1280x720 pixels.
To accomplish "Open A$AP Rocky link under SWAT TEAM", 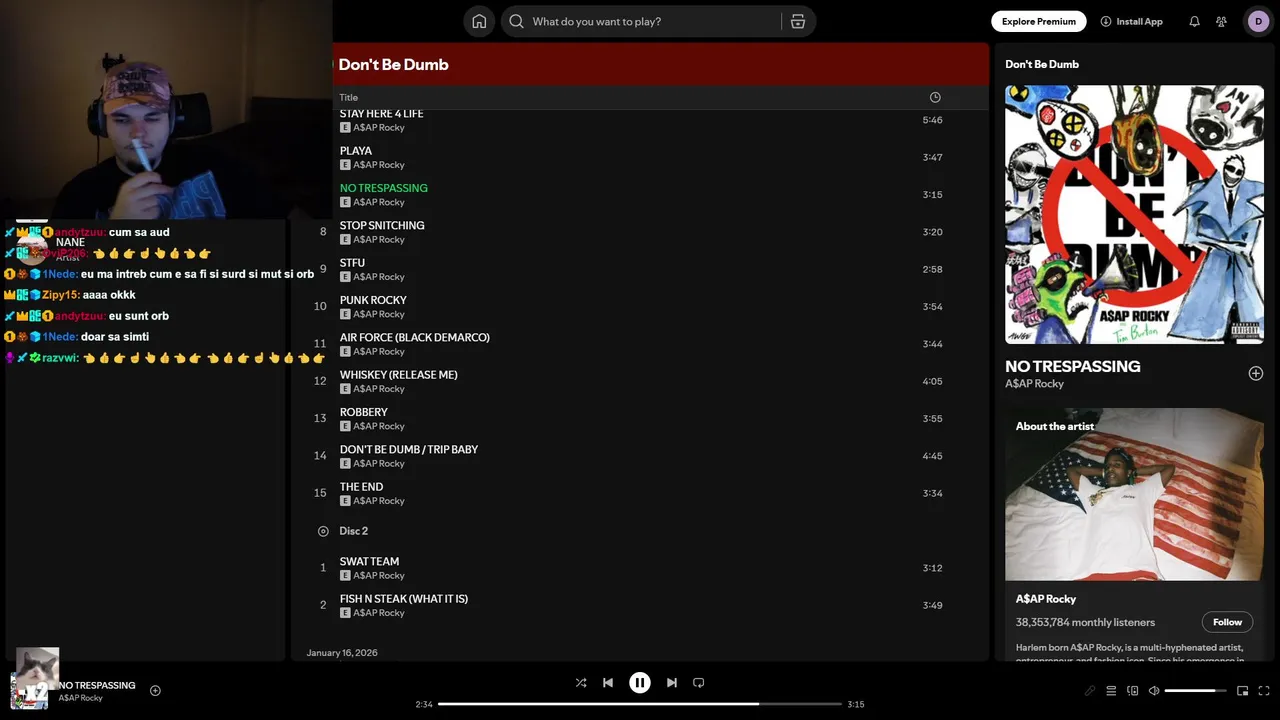I will (378, 575).
